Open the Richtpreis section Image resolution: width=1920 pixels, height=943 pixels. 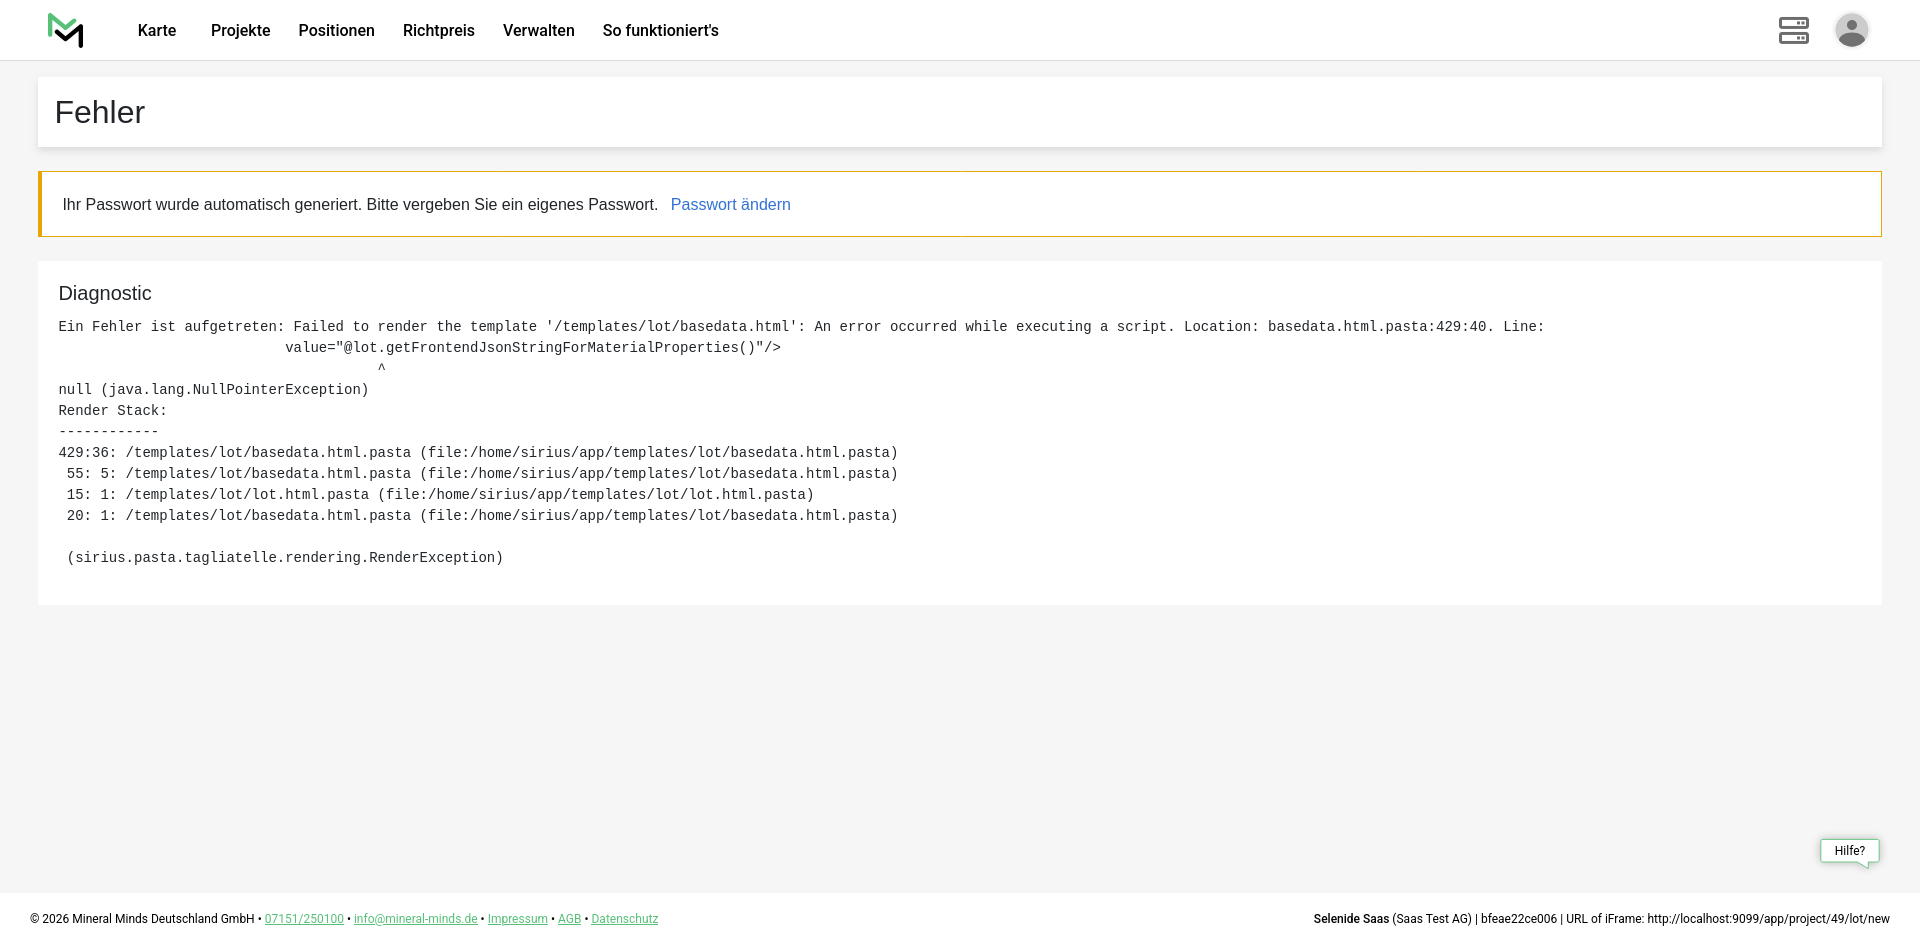(x=438, y=31)
